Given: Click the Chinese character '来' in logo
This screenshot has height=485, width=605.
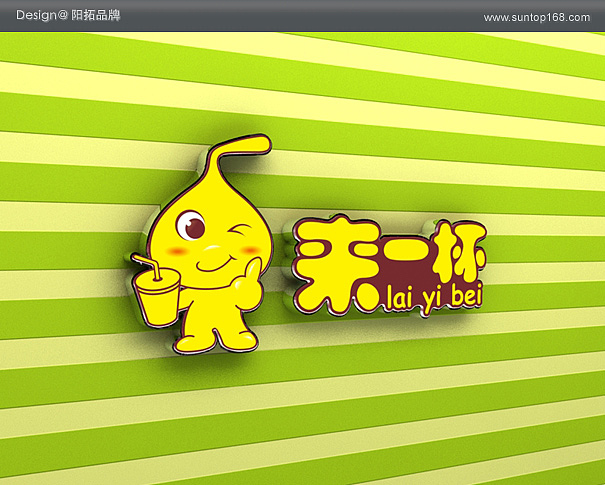Looking at the screenshot, I should pyautogui.click(x=336, y=264).
